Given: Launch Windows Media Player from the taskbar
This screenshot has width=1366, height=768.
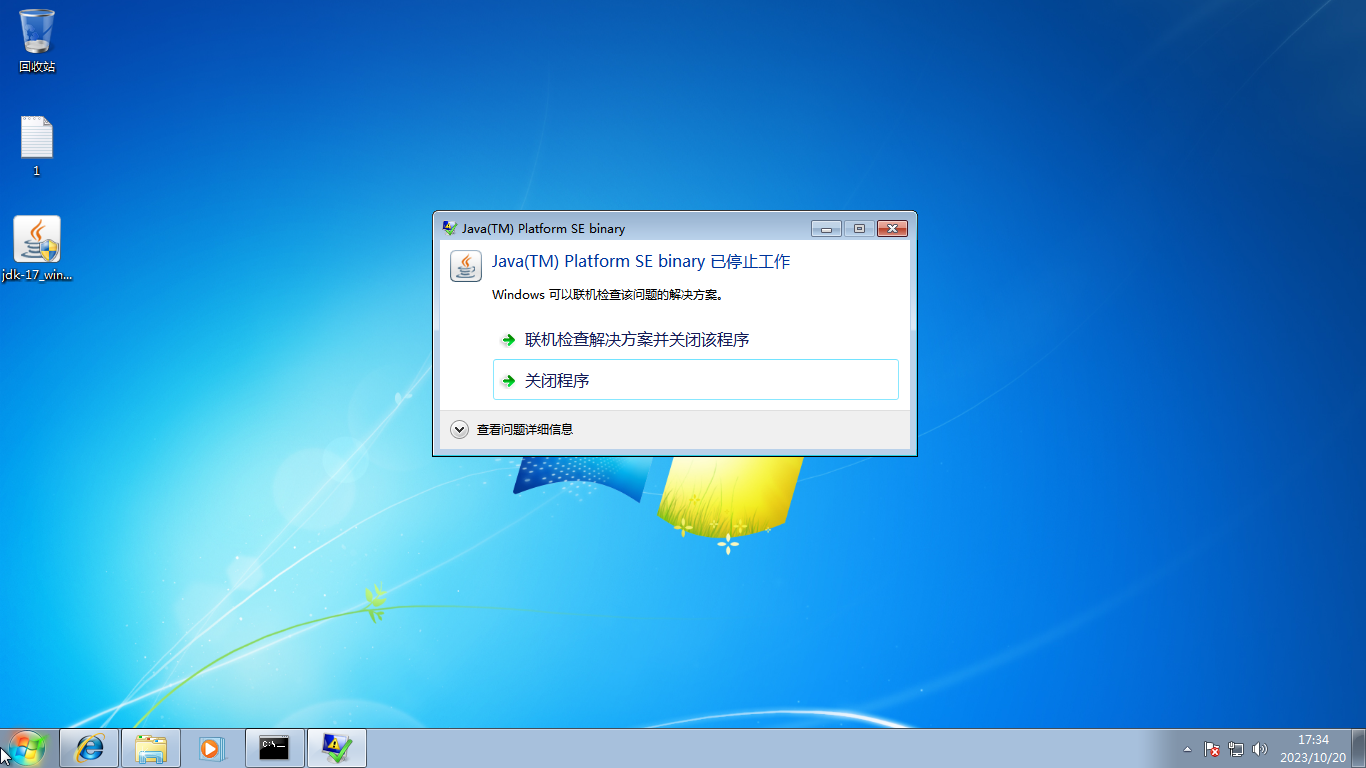Looking at the screenshot, I should (x=211, y=747).
